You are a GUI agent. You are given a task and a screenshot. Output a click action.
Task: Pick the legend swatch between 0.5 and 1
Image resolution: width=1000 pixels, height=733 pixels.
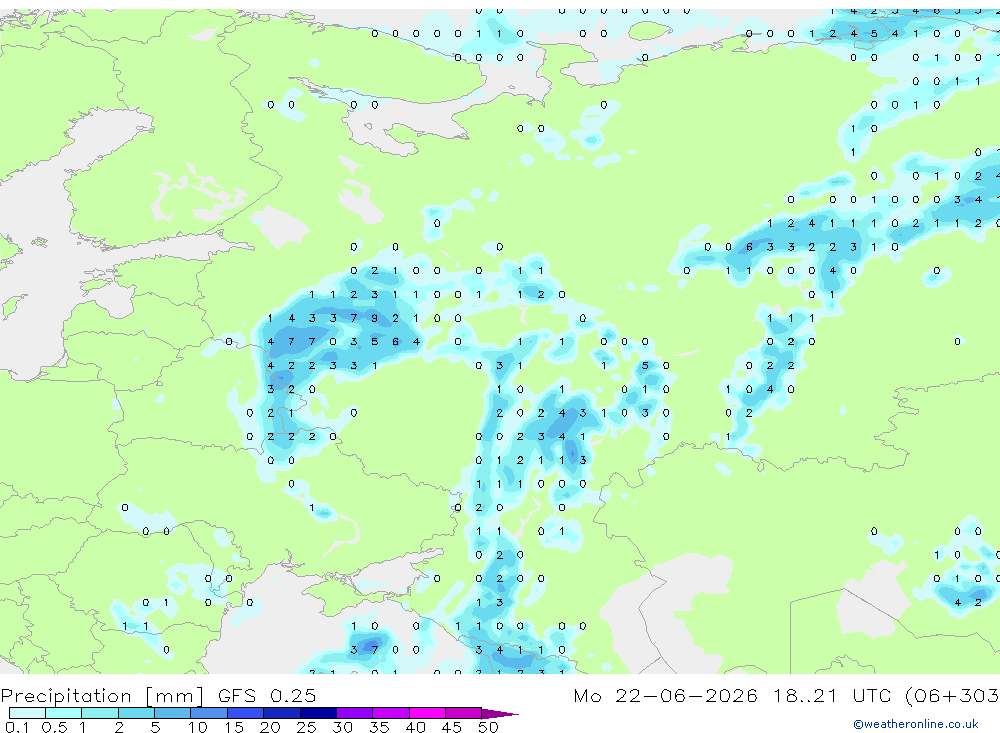pyautogui.click(x=64, y=713)
